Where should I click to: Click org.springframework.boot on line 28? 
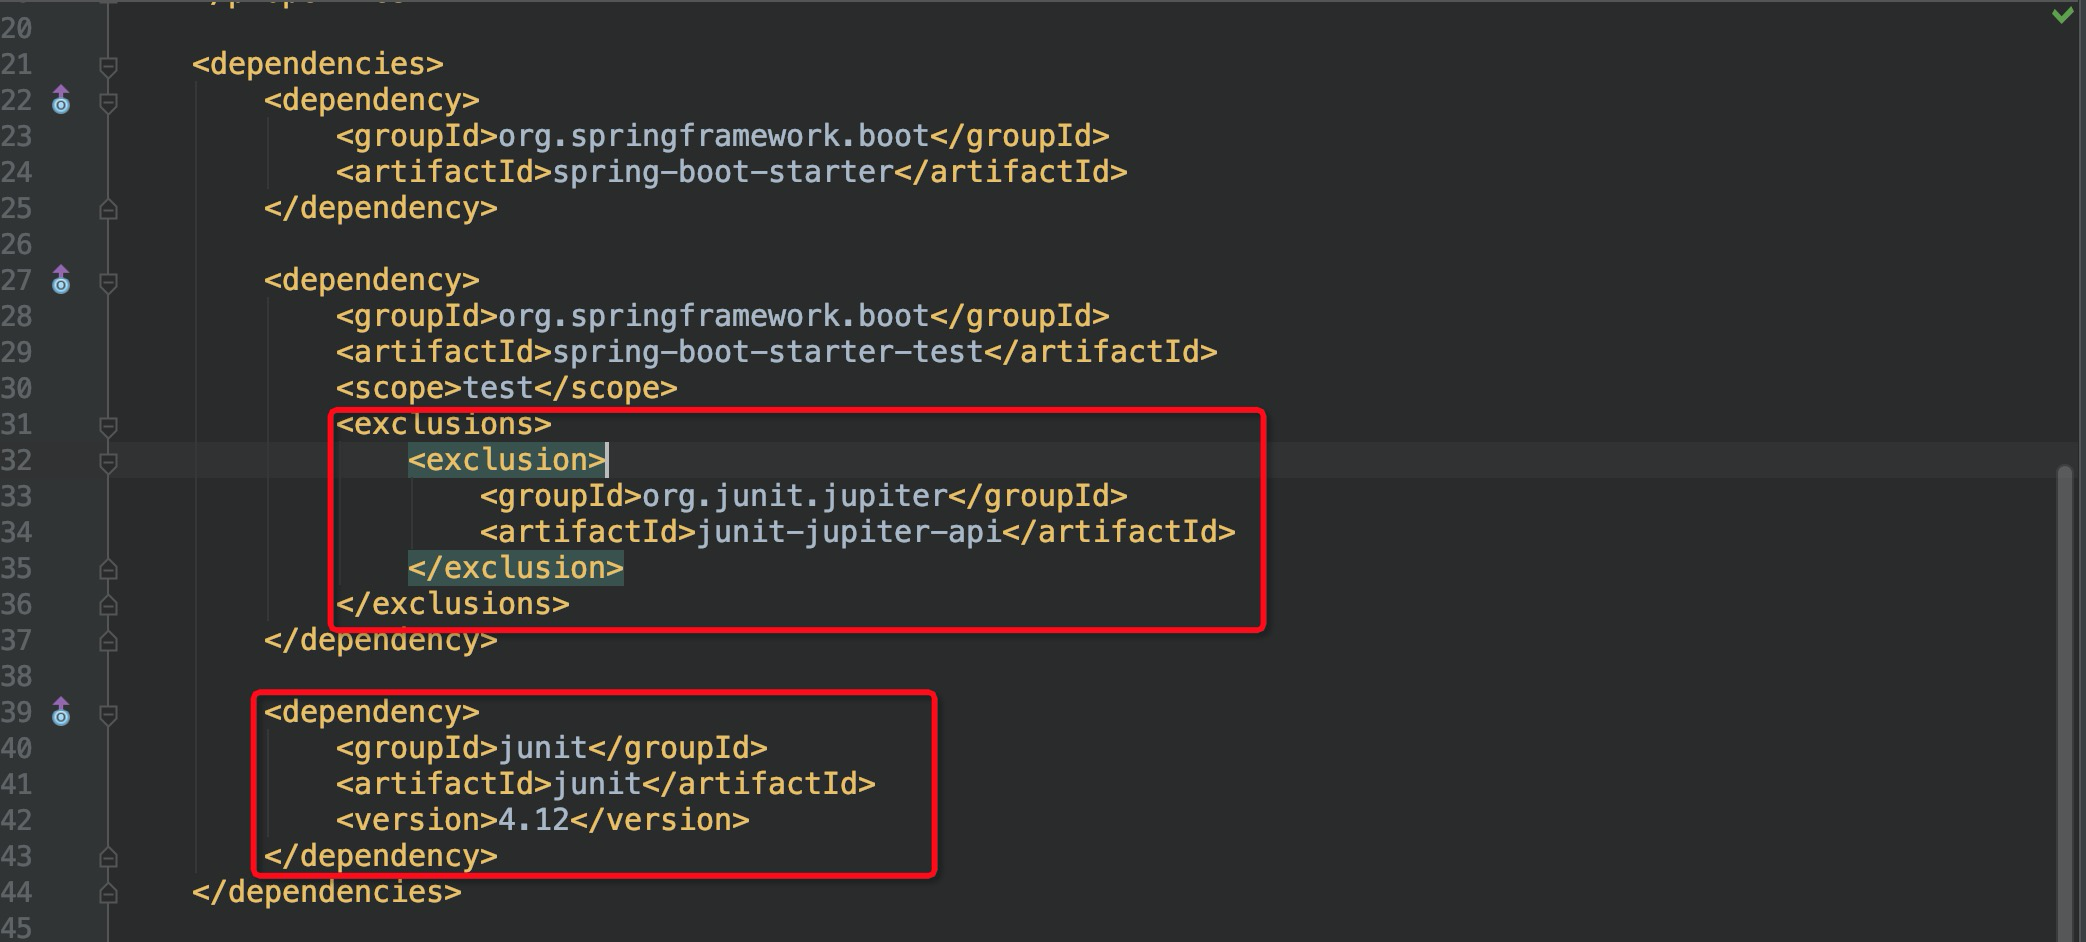[714, 316]
